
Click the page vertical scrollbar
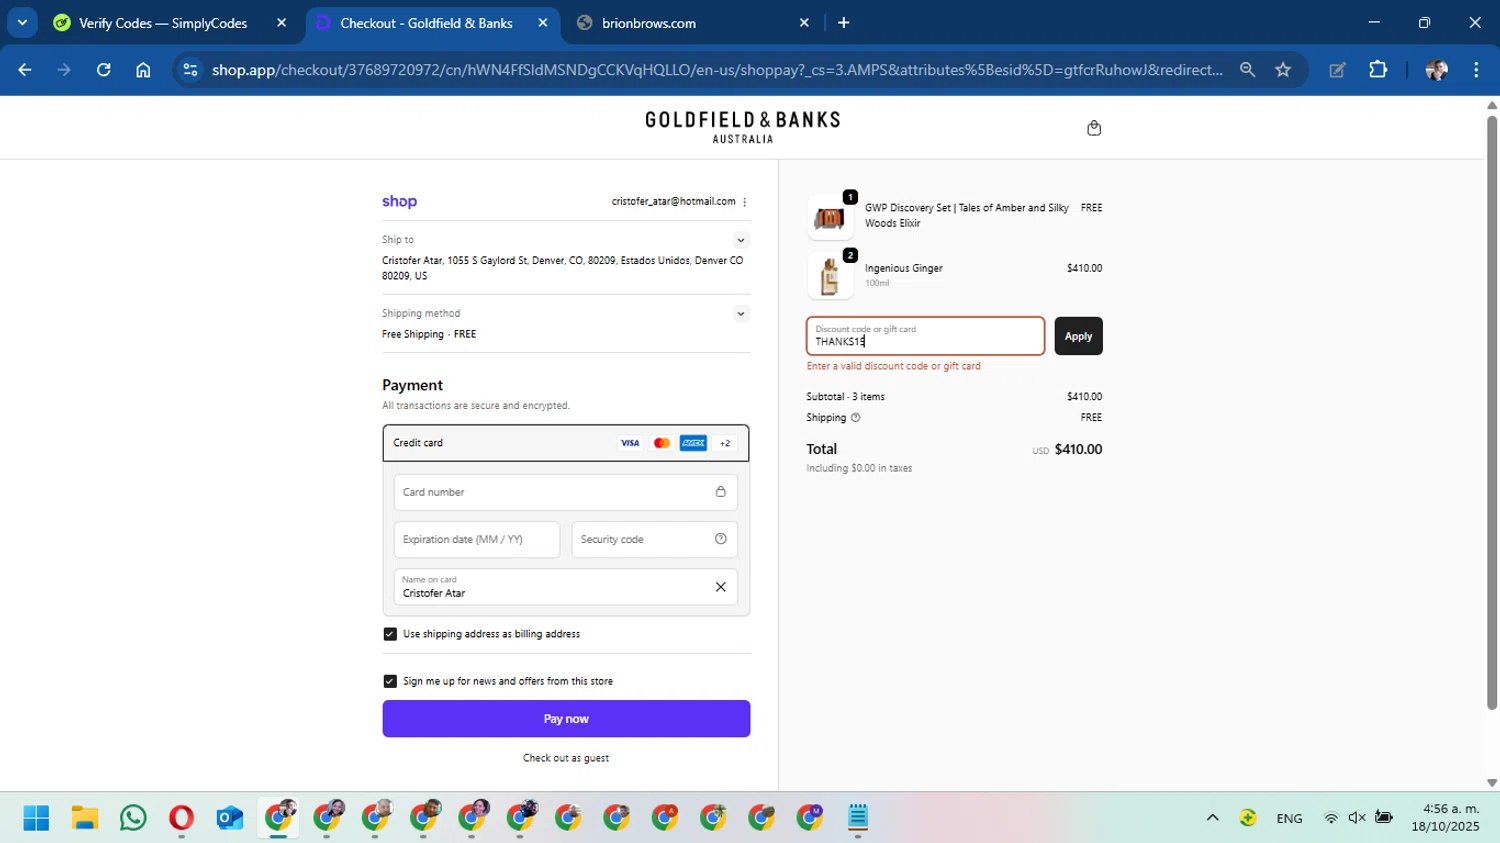1492,412
